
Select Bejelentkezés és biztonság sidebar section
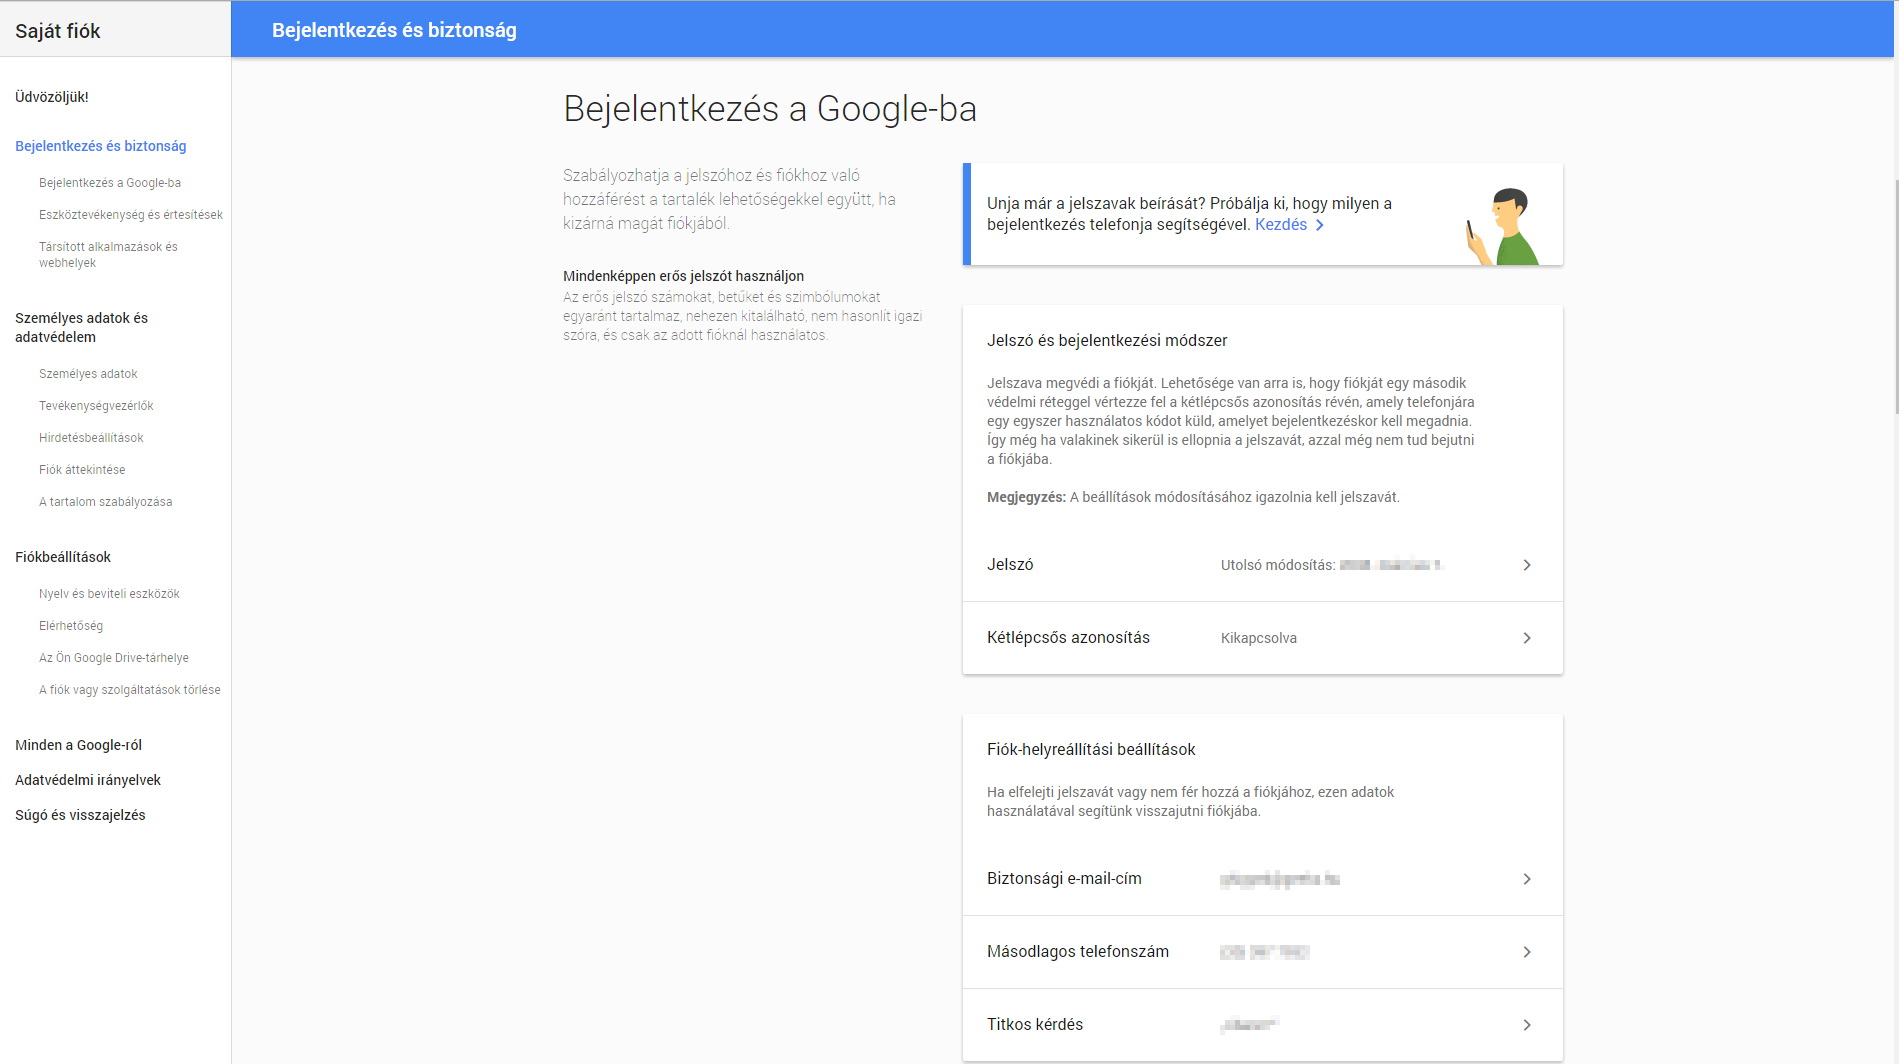tap(101, 146)
